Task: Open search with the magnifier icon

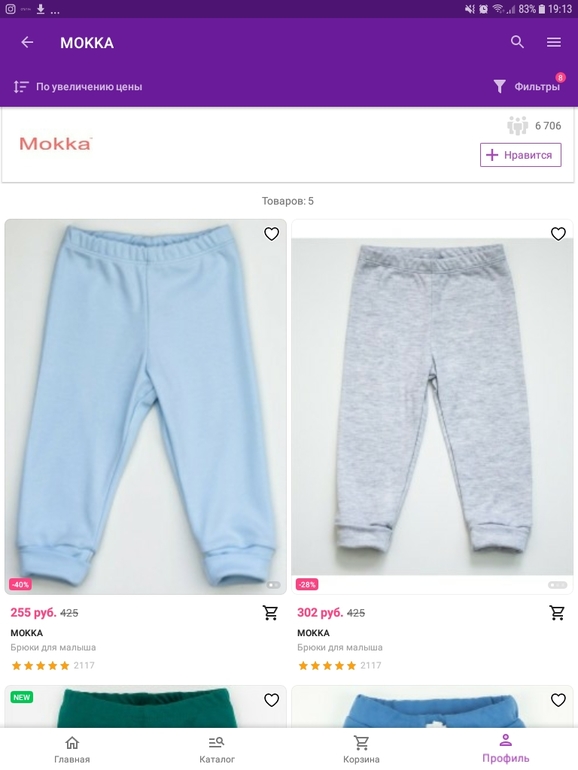Action: (517, 42)
